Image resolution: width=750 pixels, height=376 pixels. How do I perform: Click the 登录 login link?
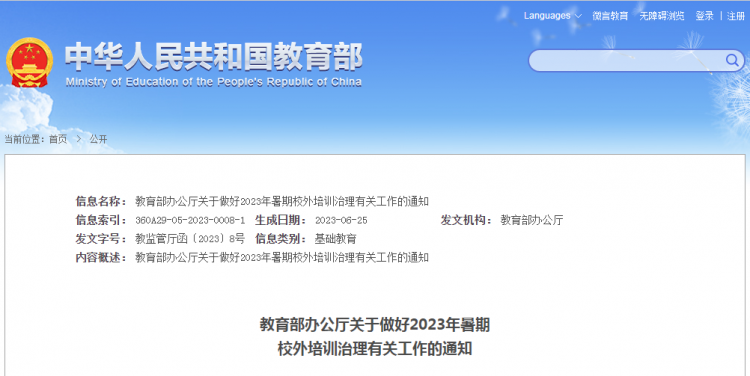coord(705,16)
